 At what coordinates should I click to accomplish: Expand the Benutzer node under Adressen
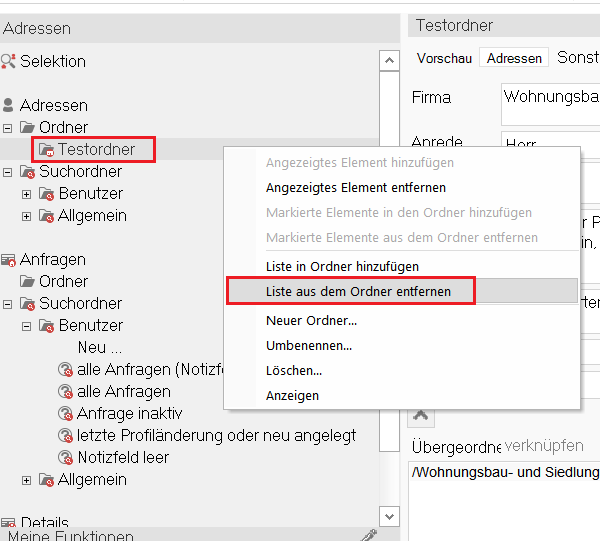26,194
